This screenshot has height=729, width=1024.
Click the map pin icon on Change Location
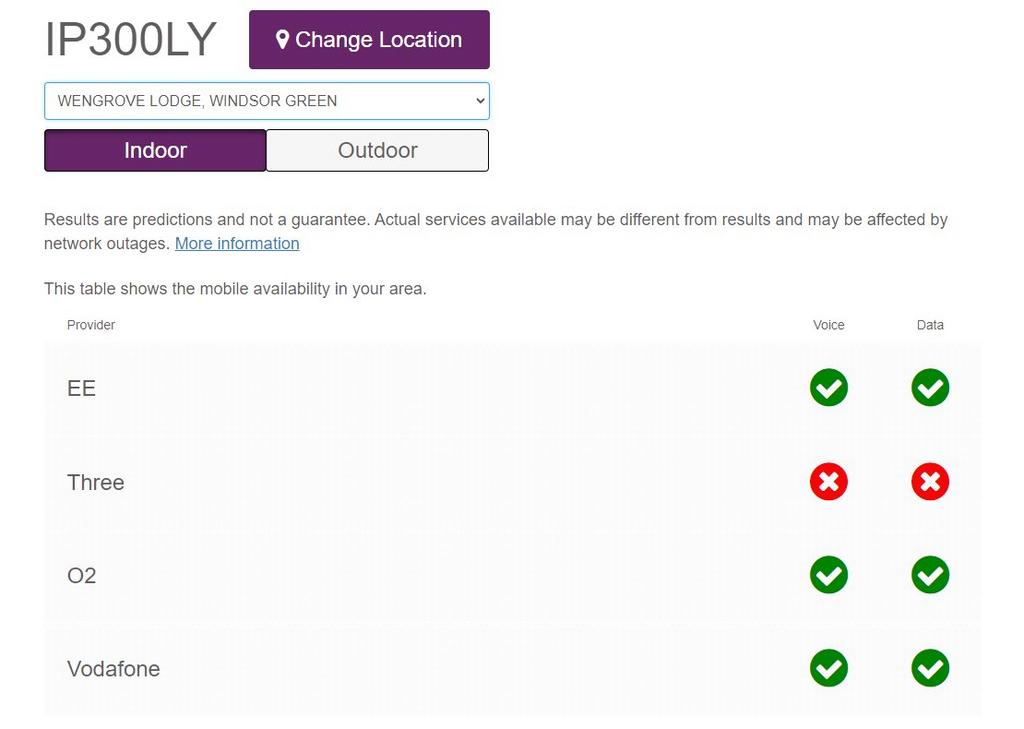(x=282, y=40)
